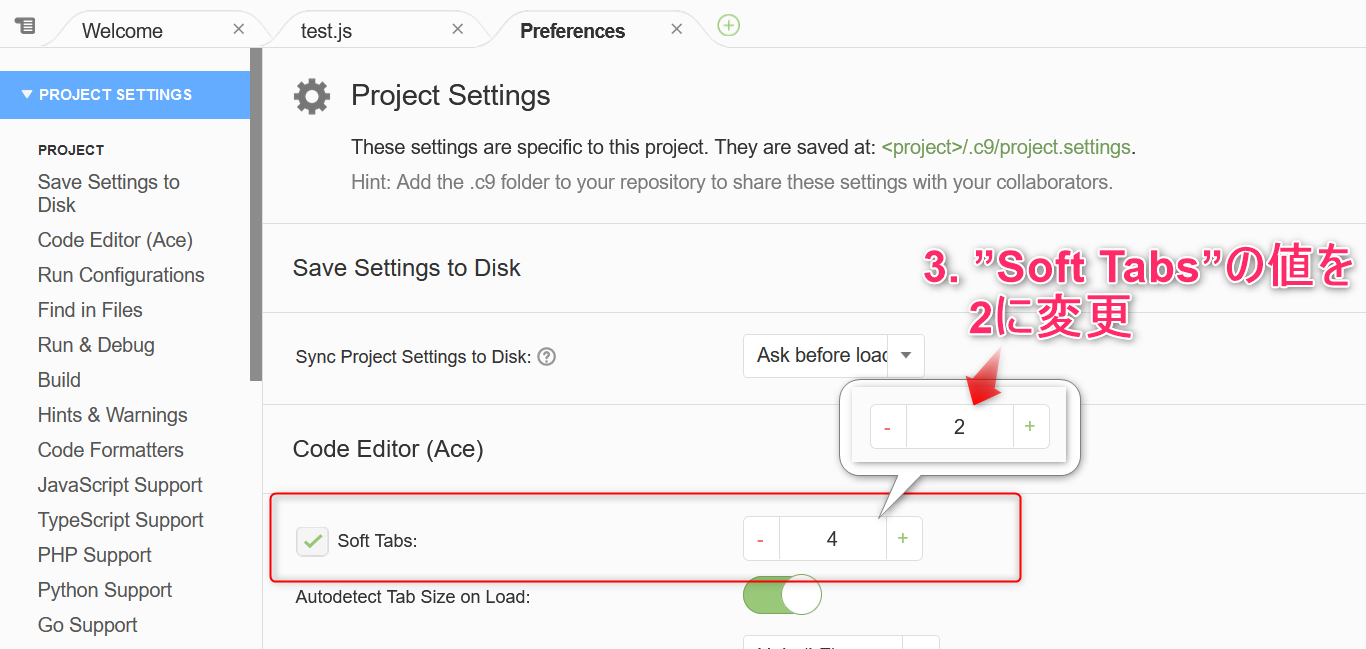Image resolution: width=1366 pixels, height=649 pixels.
Task: Open the tab list menu icon
Action: (25, 26)
